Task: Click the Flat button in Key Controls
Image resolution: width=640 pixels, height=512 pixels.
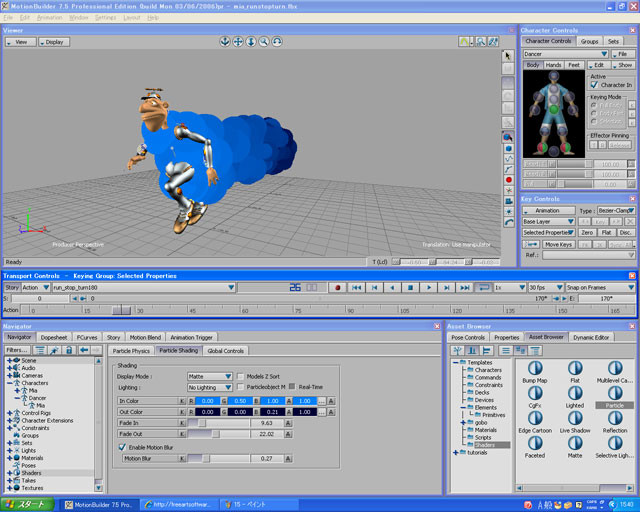Action: pyautogui.click(x=606, y=232)
